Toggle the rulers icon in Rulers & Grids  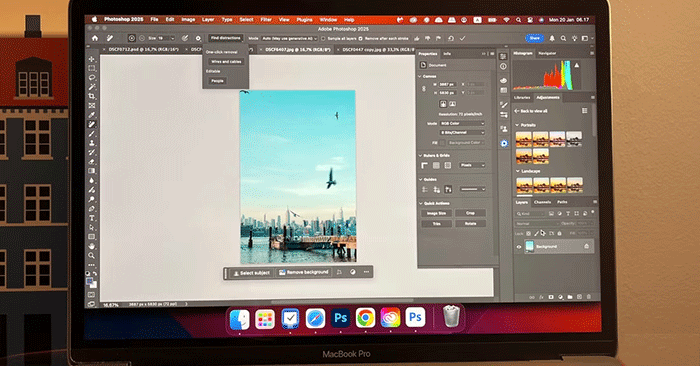click(425, 165)
